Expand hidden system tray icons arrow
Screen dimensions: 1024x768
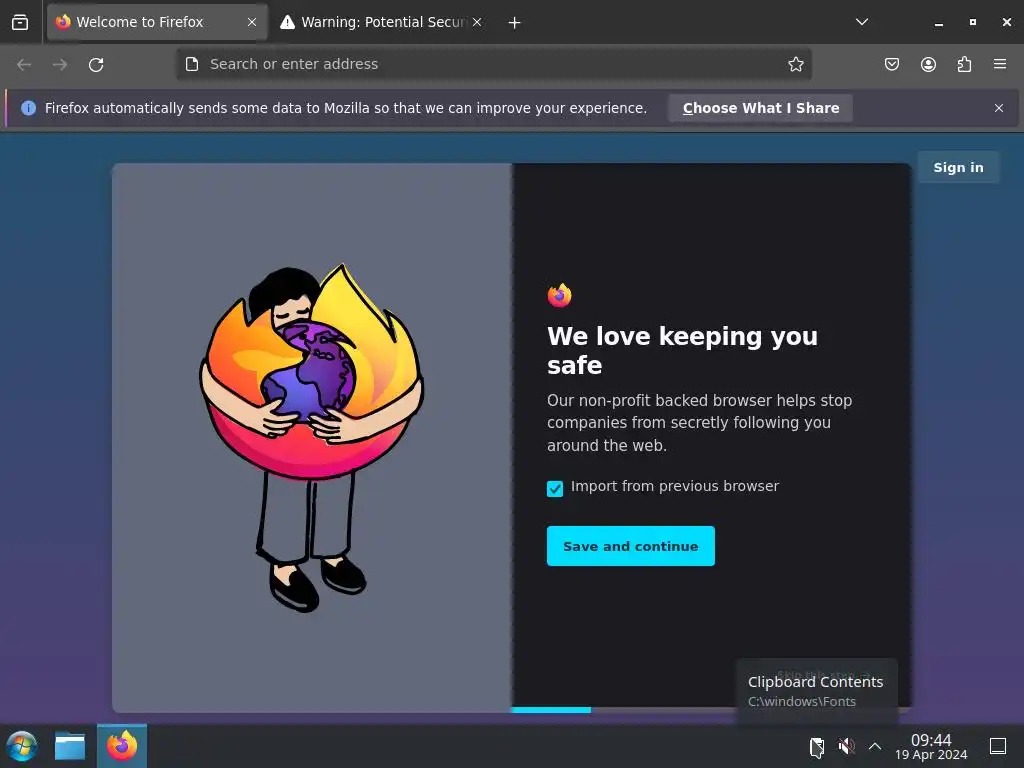pos(875,746)
